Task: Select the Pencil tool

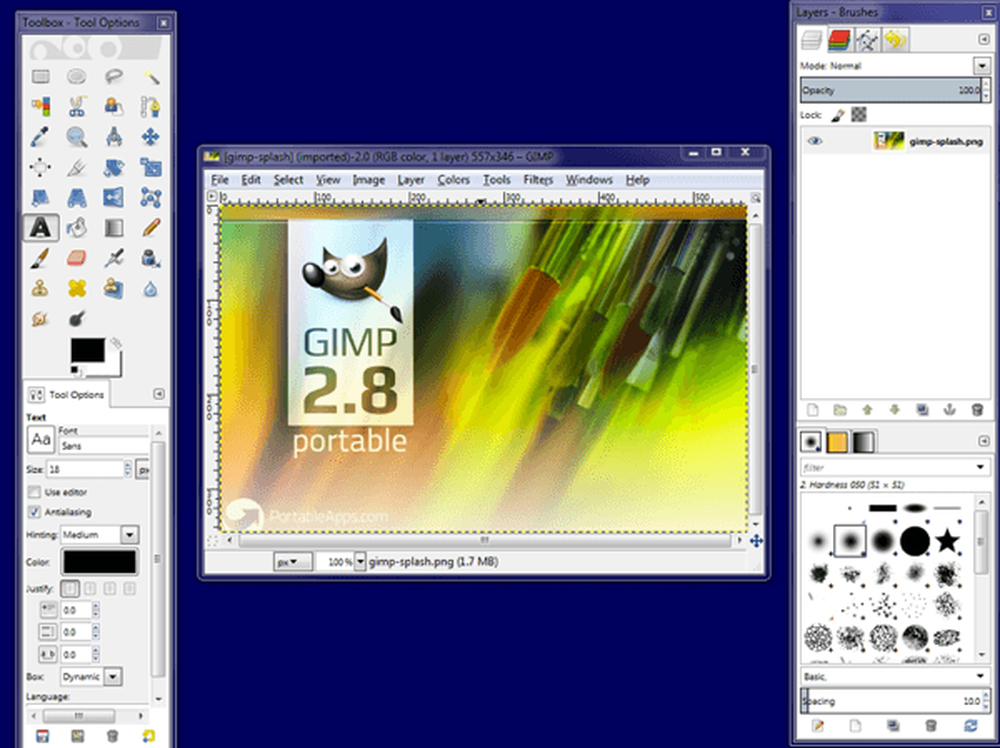Action: click(x=151, y=228)
